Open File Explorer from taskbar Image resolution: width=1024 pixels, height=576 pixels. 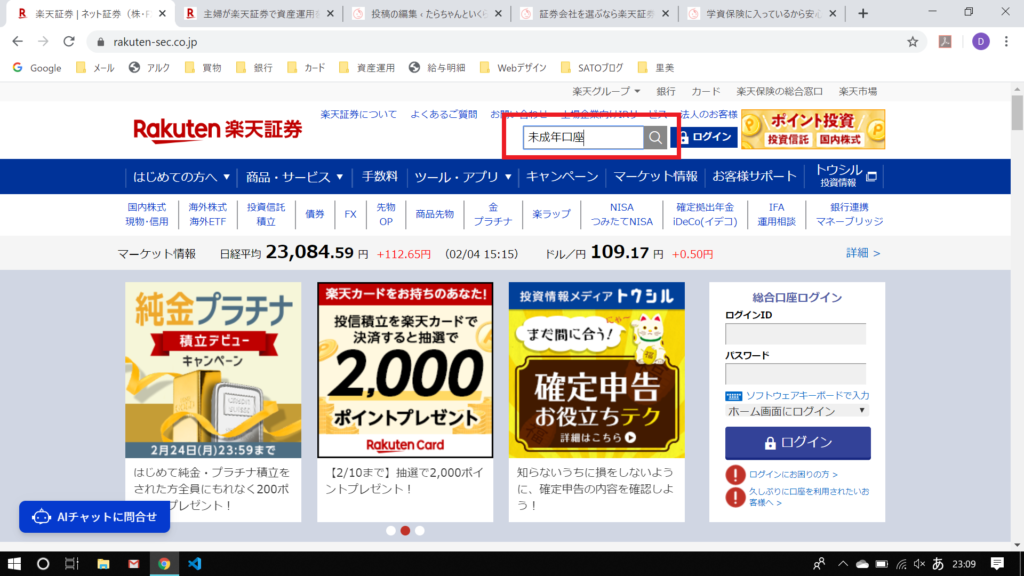[x=103, y=564]
